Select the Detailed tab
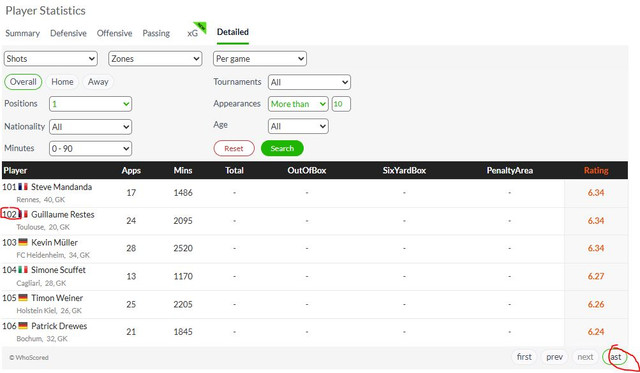The height and width of the screenshot is (373, 640). pyautogui.click(x=233, y=32)
